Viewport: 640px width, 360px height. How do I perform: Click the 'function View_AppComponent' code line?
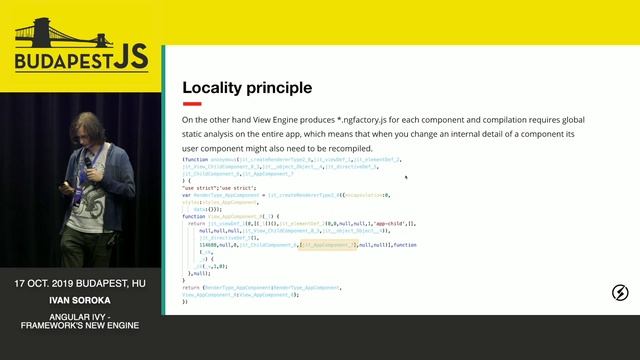[231, 216]
